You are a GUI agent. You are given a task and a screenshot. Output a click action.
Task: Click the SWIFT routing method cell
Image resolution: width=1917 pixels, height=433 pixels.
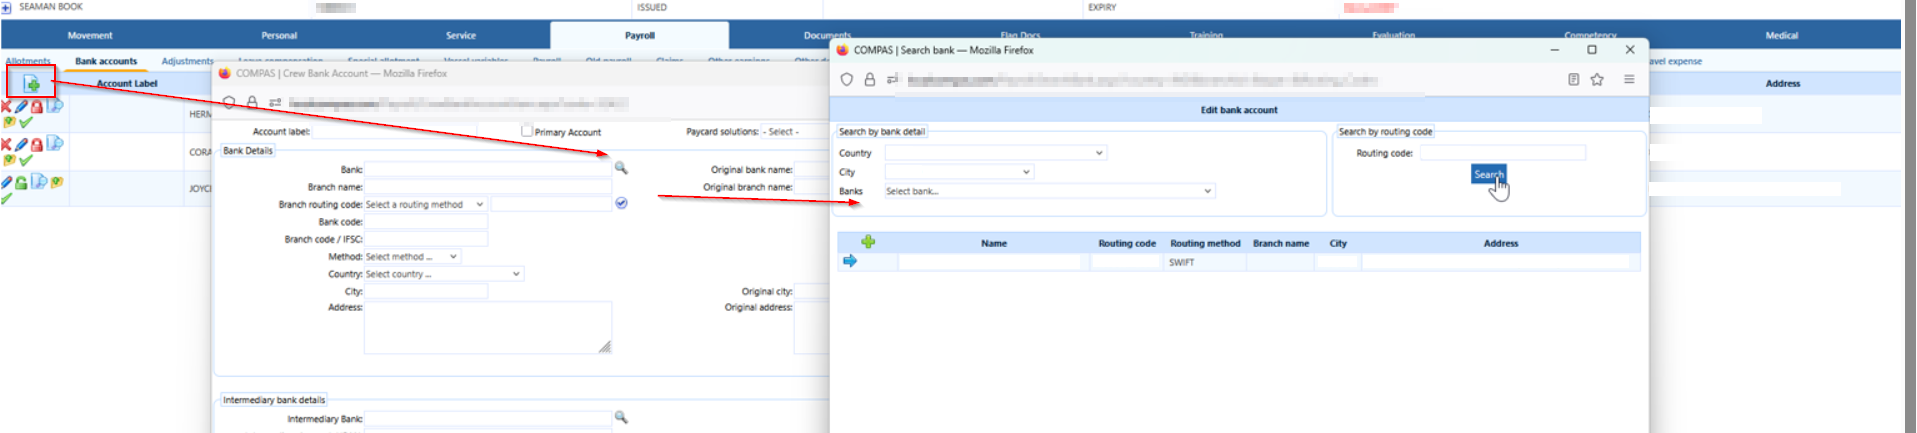[1204, 262]
